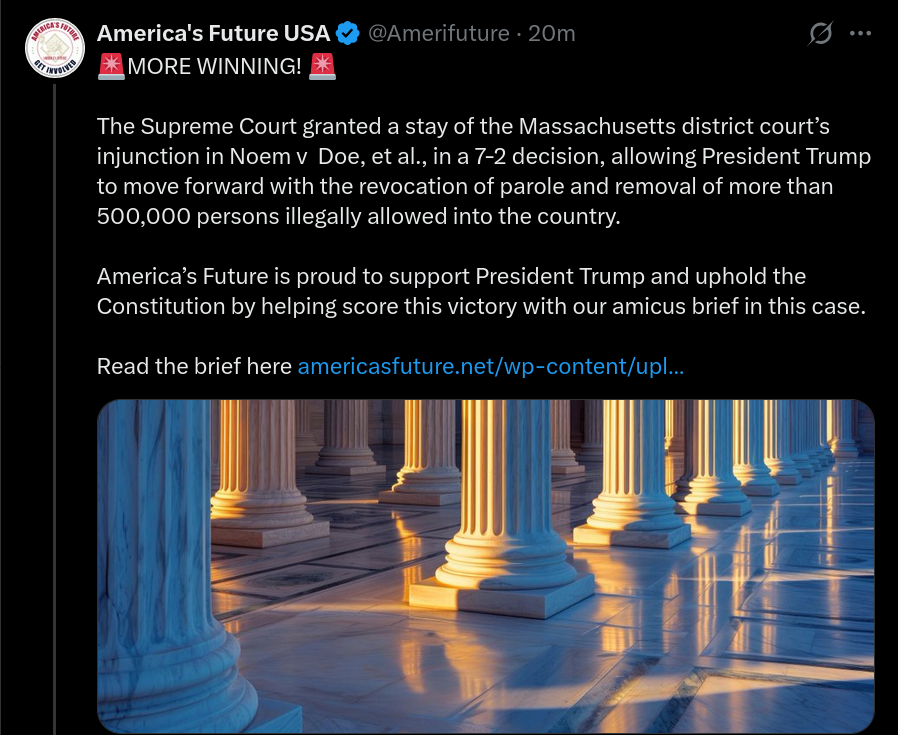Click the first red siren emoji
The image size is (898, 735).
pyautogui.click(x=110, y=67)
